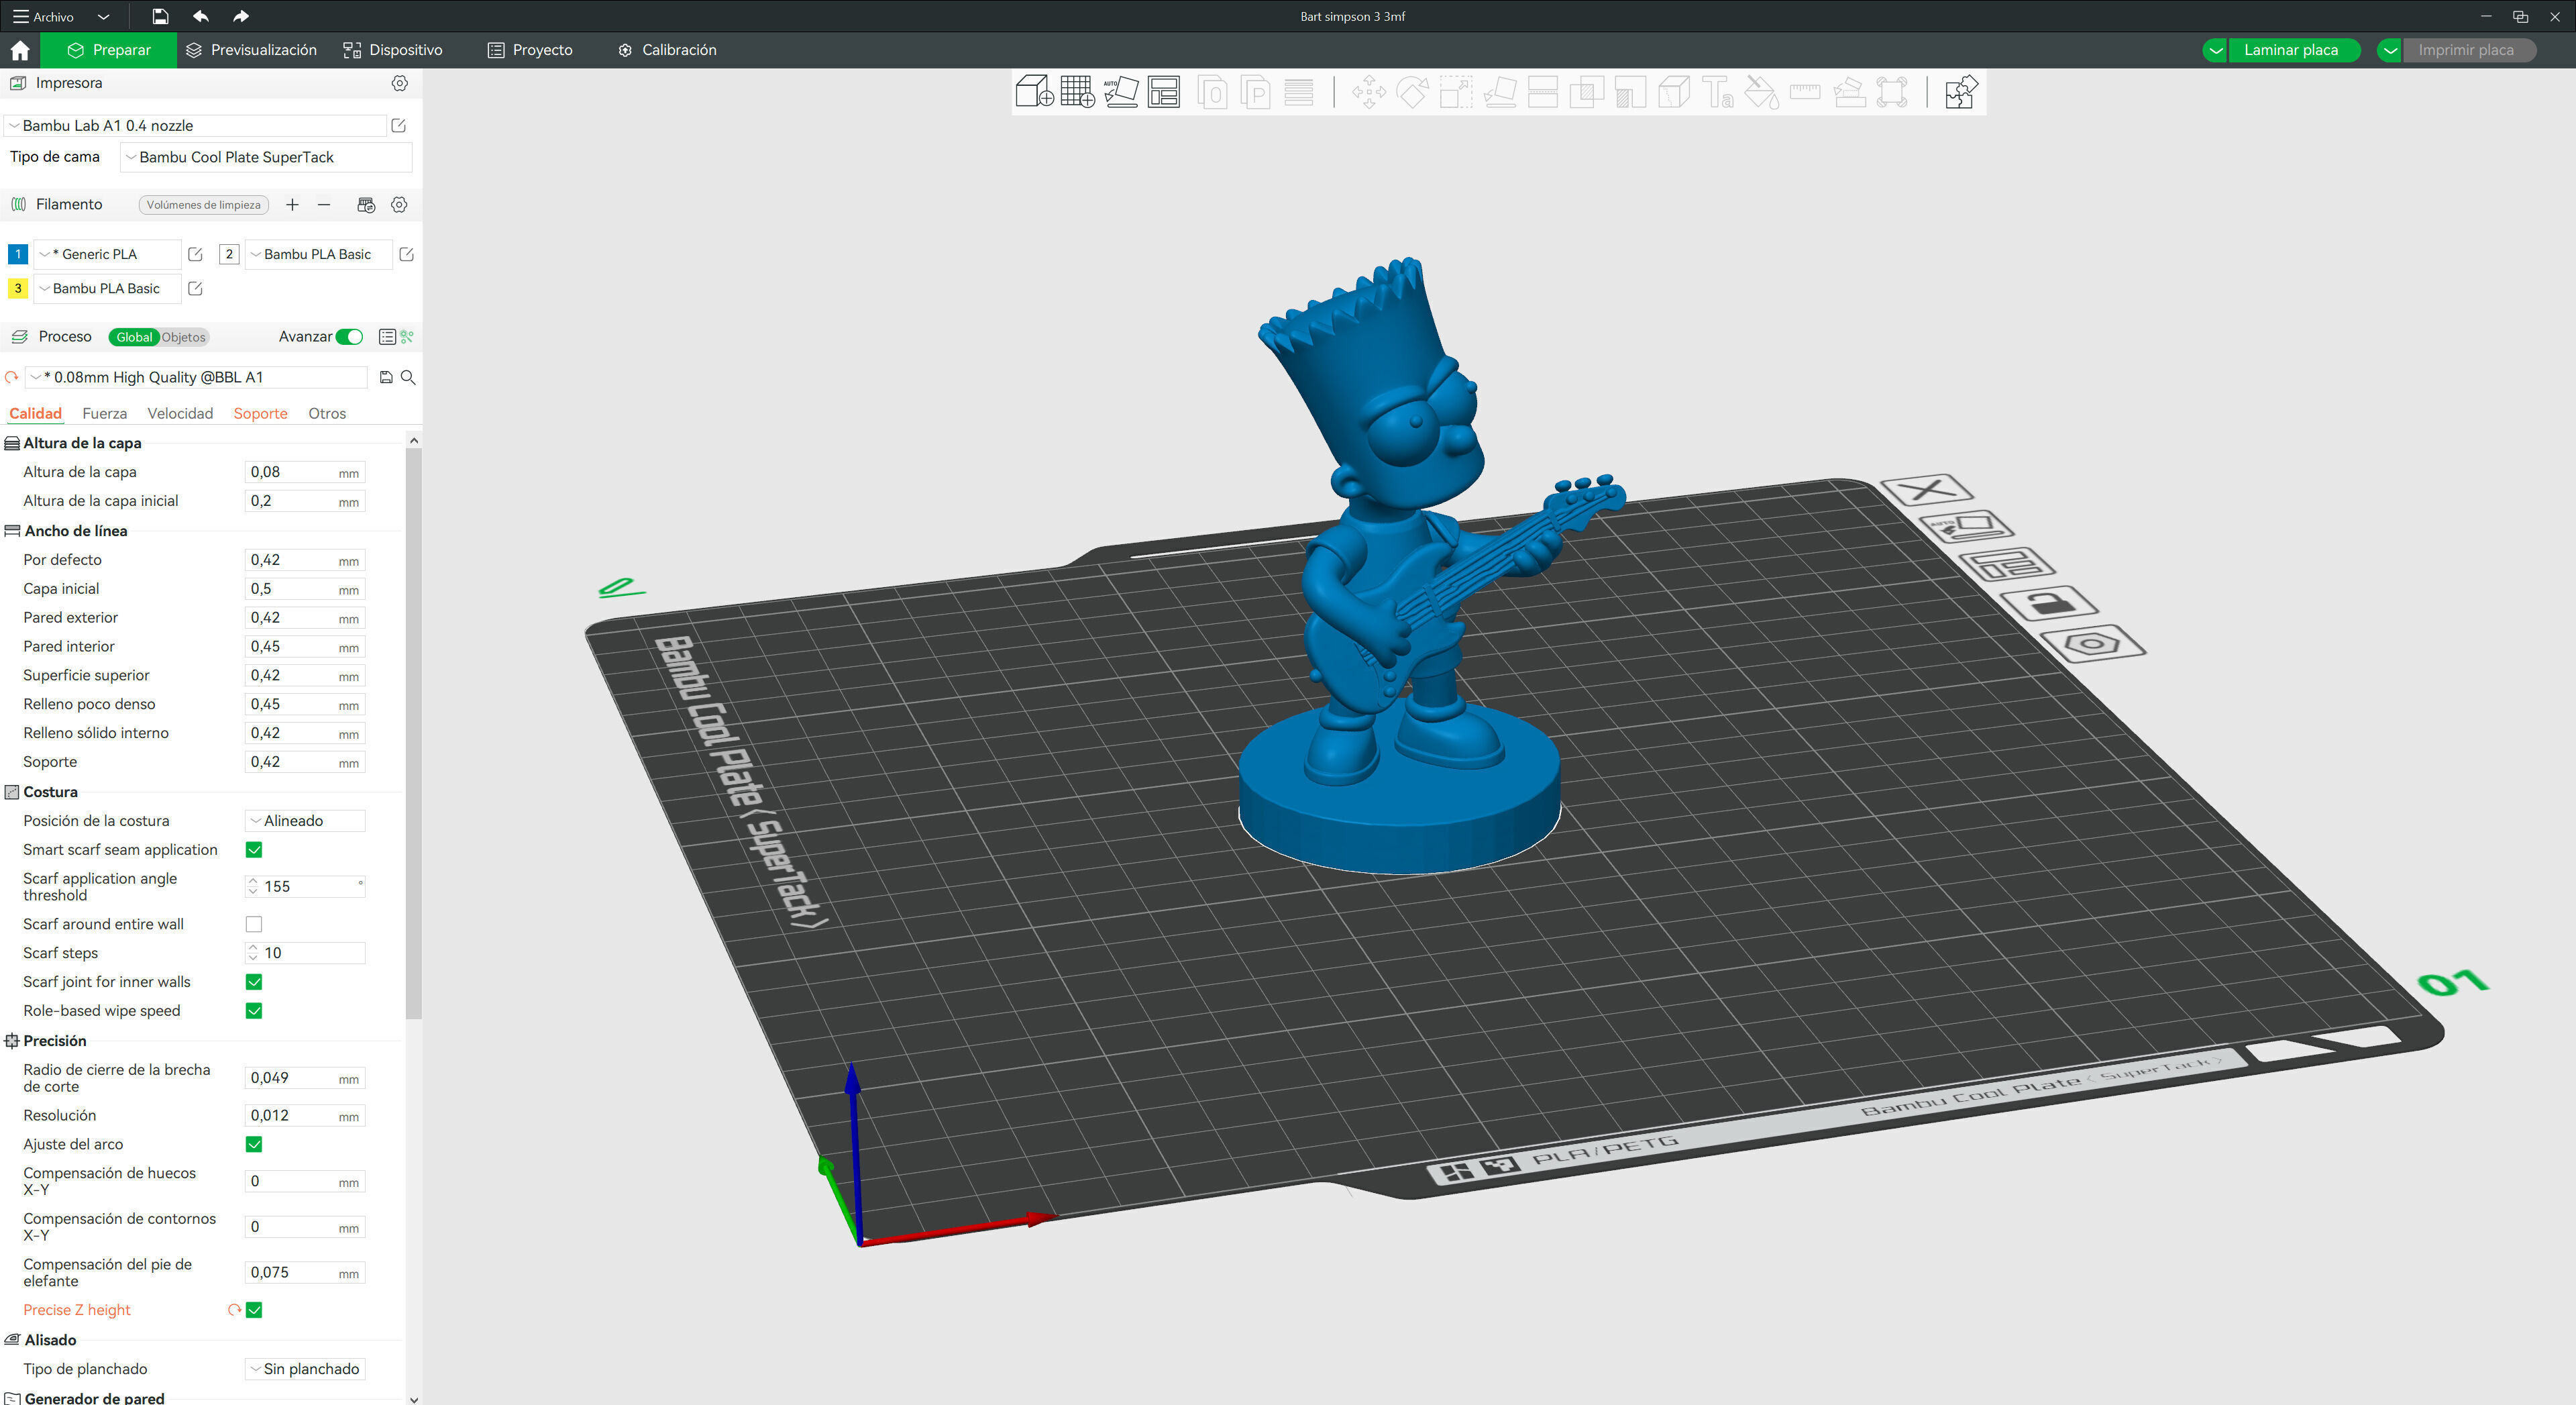Check Scarf around entire wall
The image size is (2576, 1405).
254,924
